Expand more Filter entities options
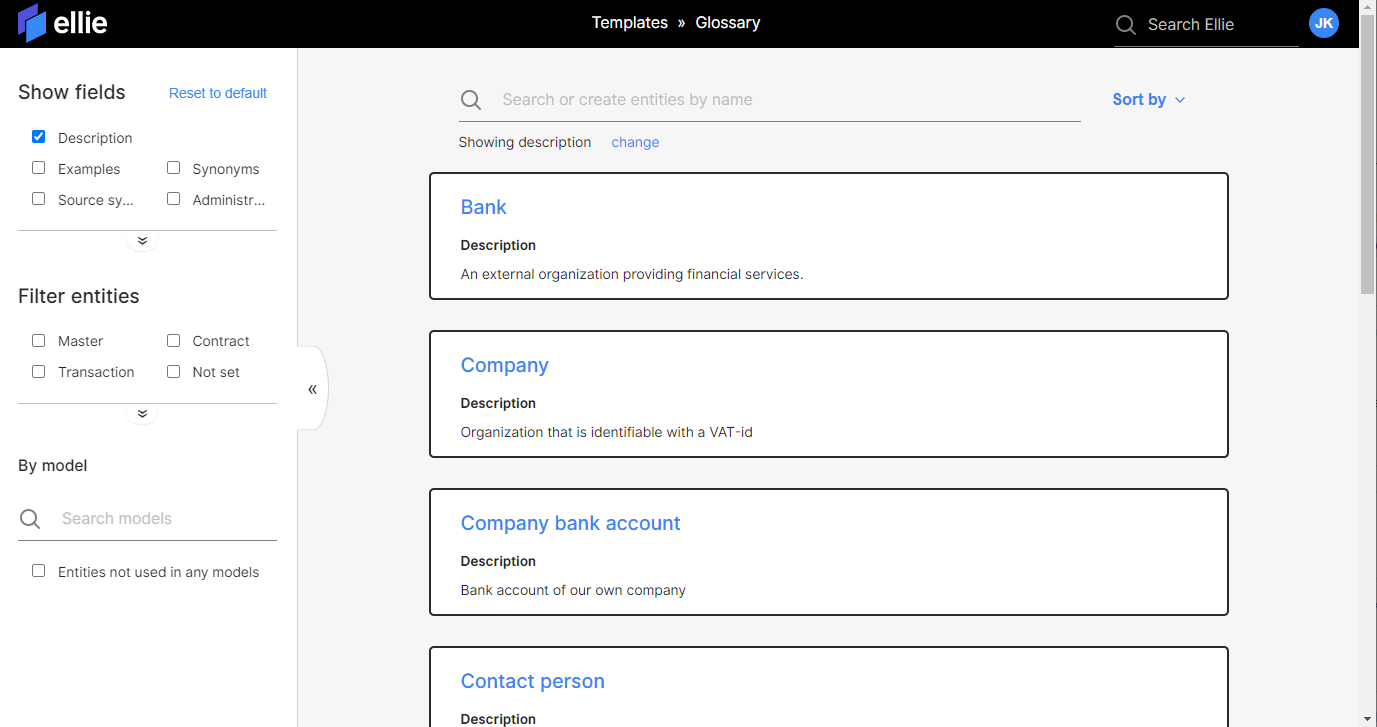 click(142, 414)
